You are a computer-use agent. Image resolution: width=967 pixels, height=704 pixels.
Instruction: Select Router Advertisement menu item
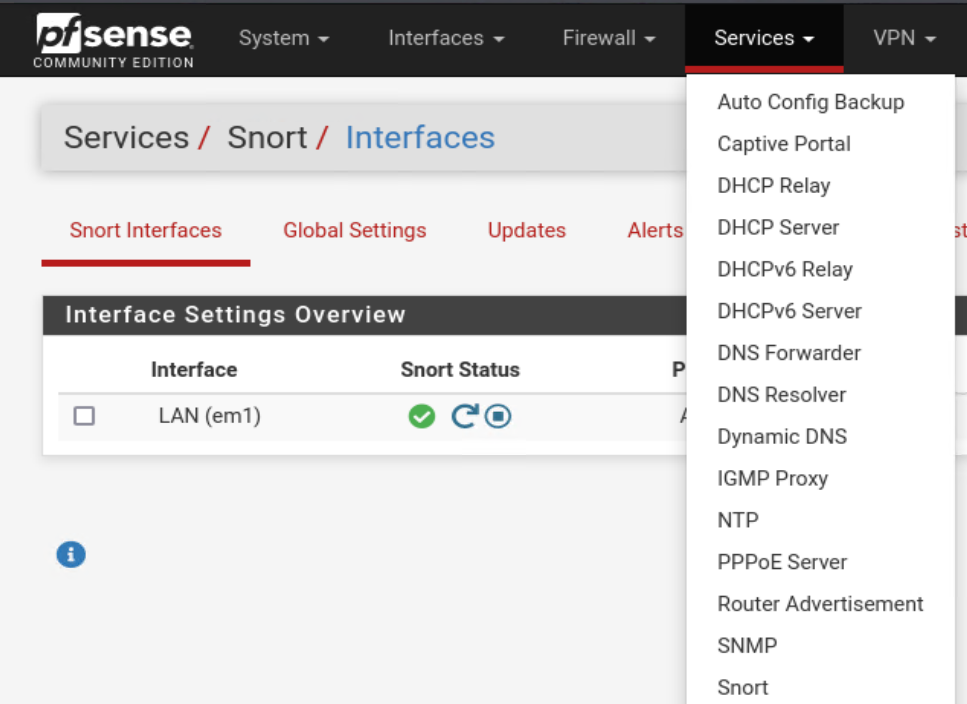(820, 604)
